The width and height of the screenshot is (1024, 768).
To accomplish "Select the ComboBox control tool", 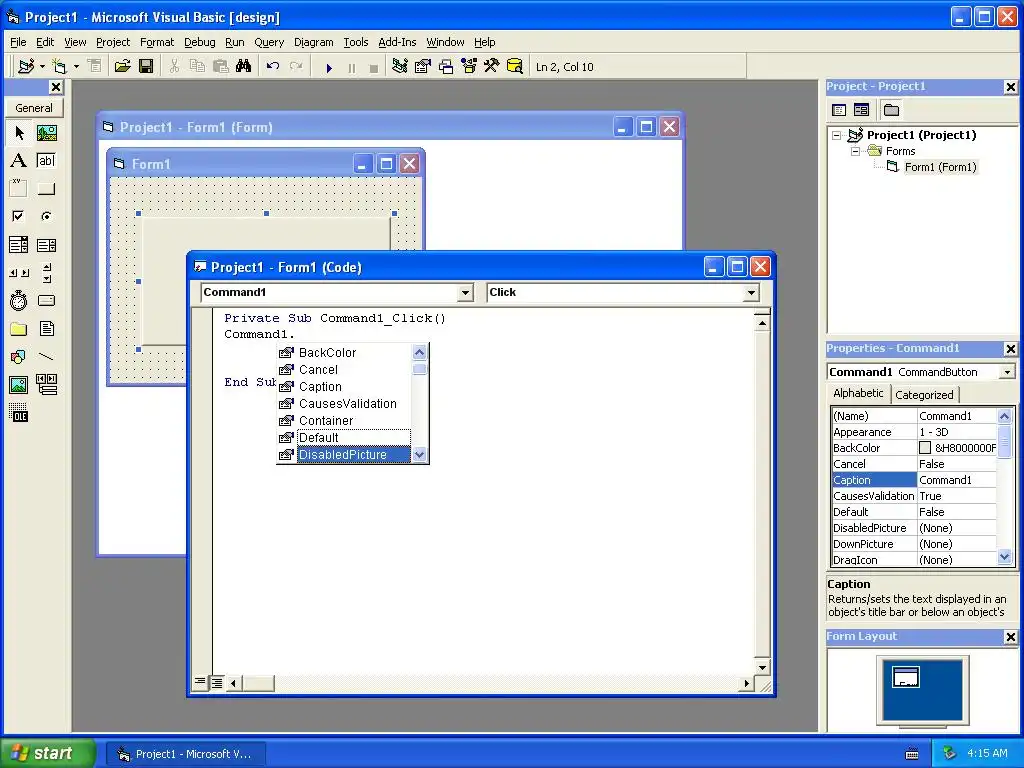I will click(x=19, y=245).
